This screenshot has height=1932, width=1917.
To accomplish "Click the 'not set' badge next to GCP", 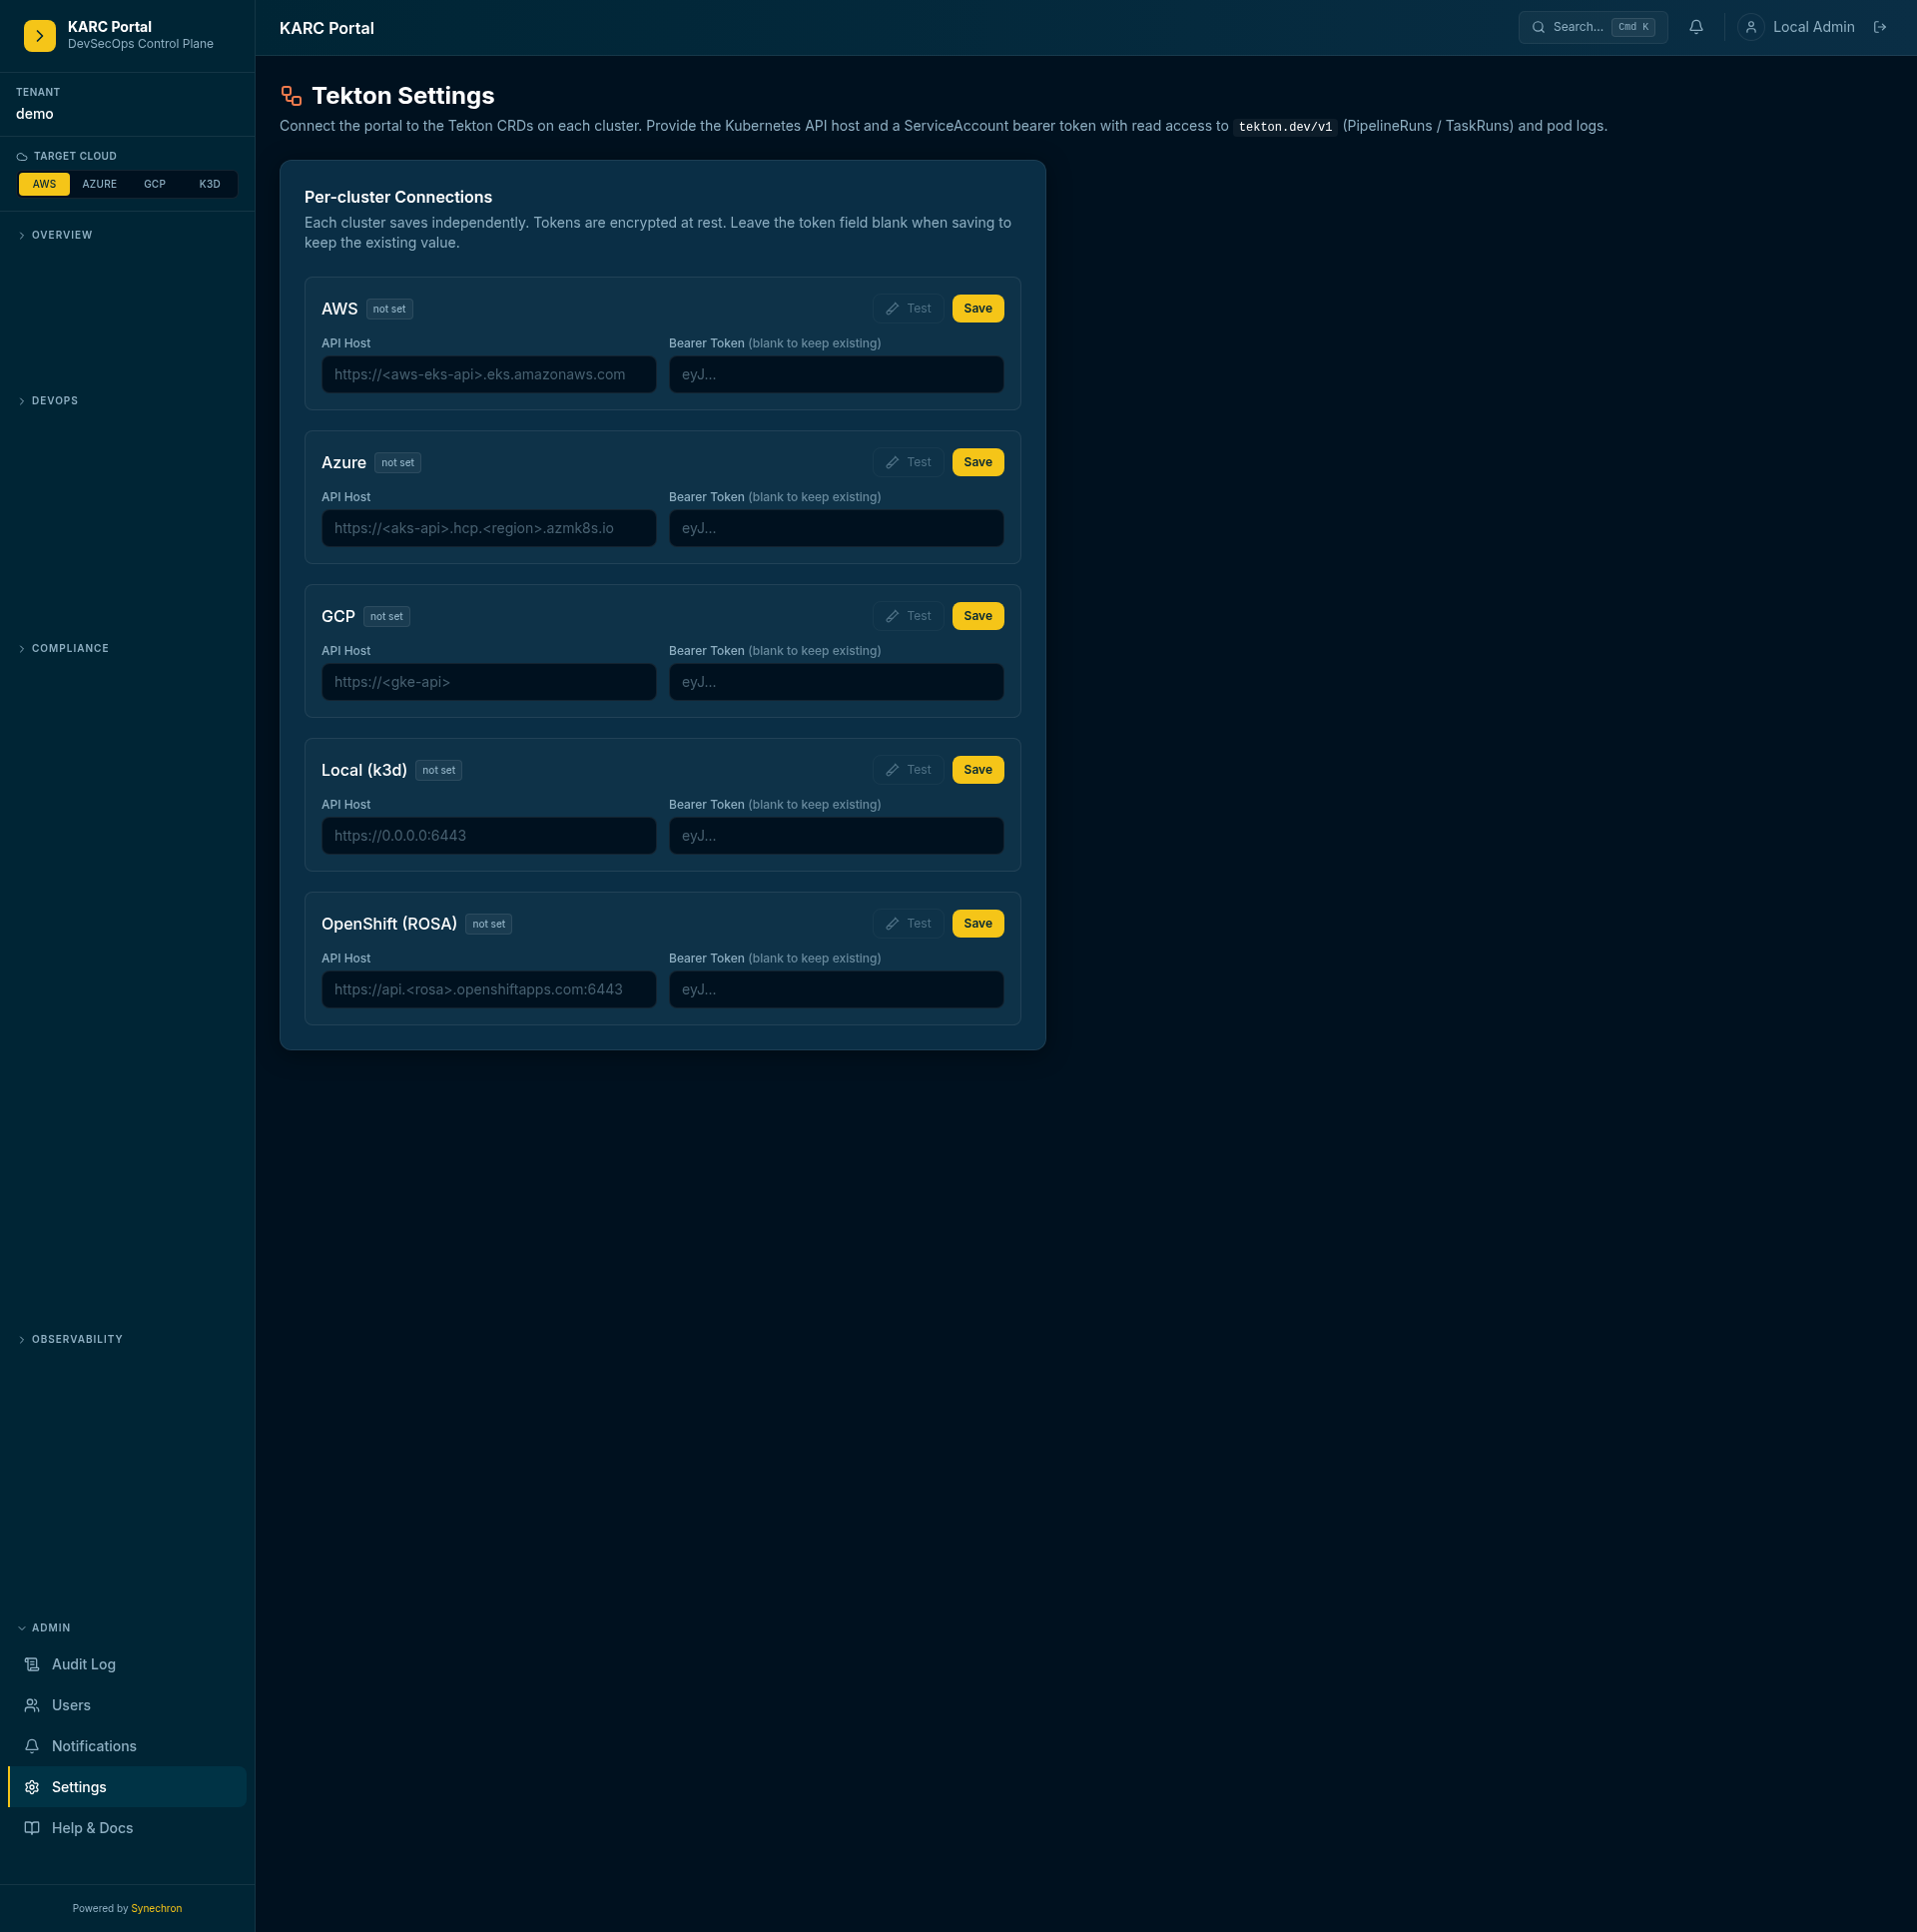I will tap(386, 617).
